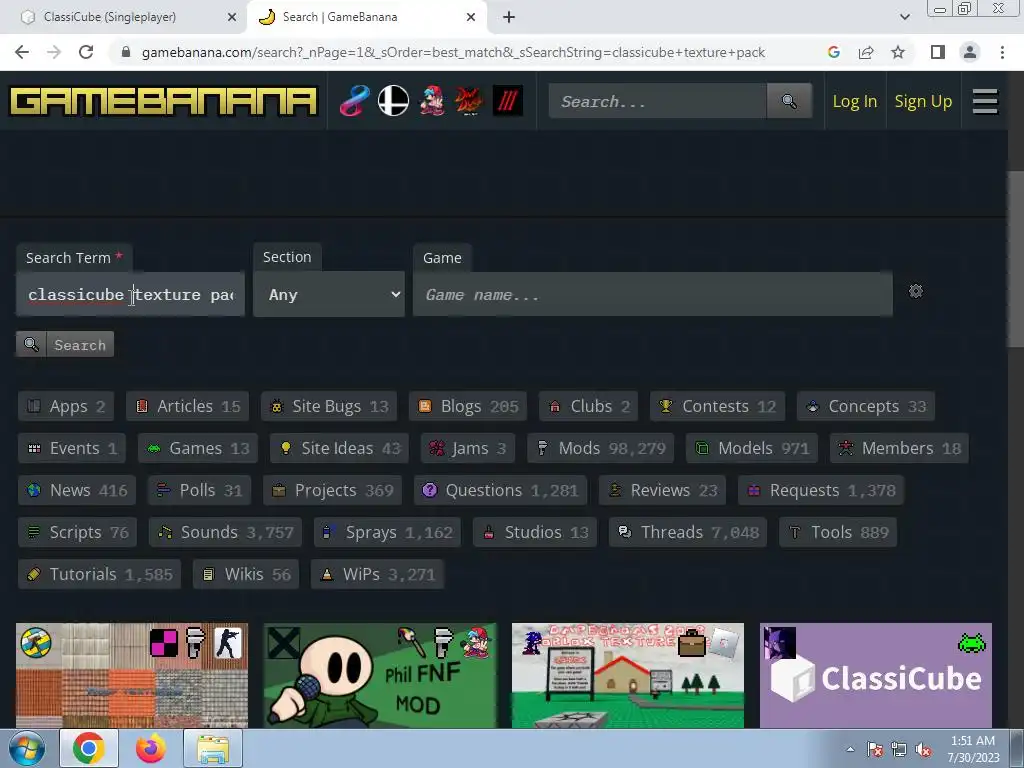Screen dimensions: 1024x768
Task: Click the header Search... text box
Action: tap(658, 101)
